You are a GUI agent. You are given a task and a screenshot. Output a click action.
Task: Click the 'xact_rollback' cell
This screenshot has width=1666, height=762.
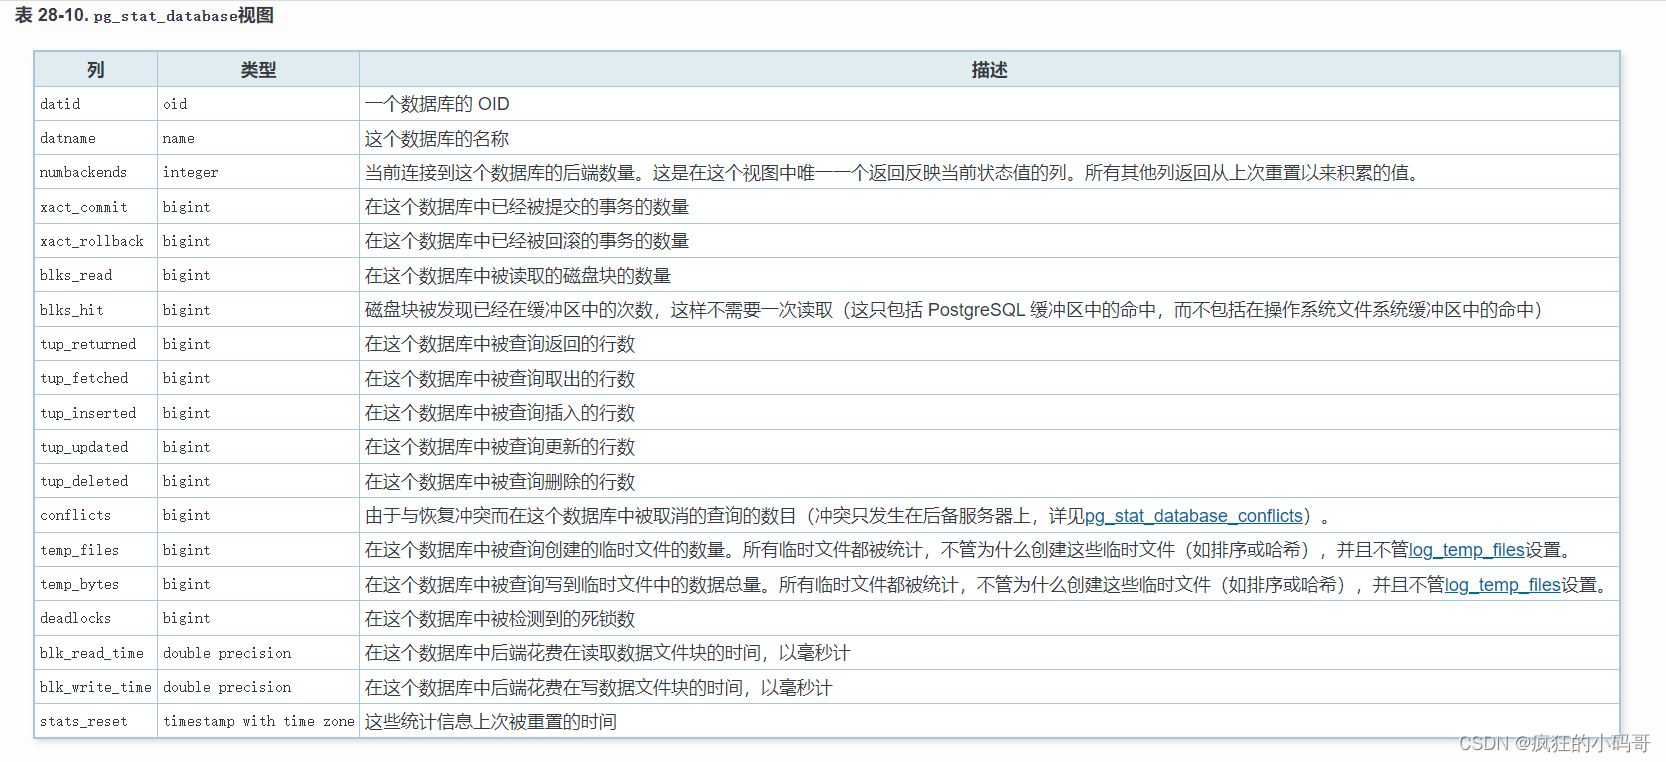(x=96, y=241)
